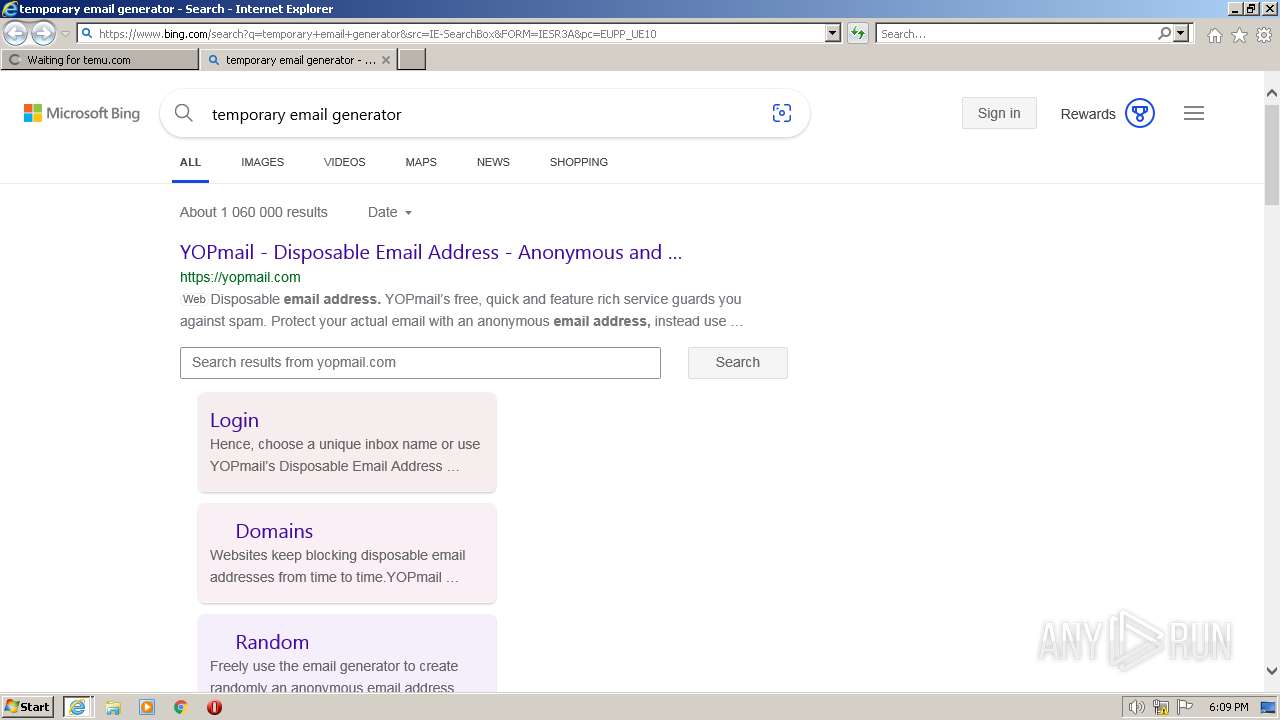Screen dimensions: 1280x720
Task: Click the refresh page icon
Action: 858,33
